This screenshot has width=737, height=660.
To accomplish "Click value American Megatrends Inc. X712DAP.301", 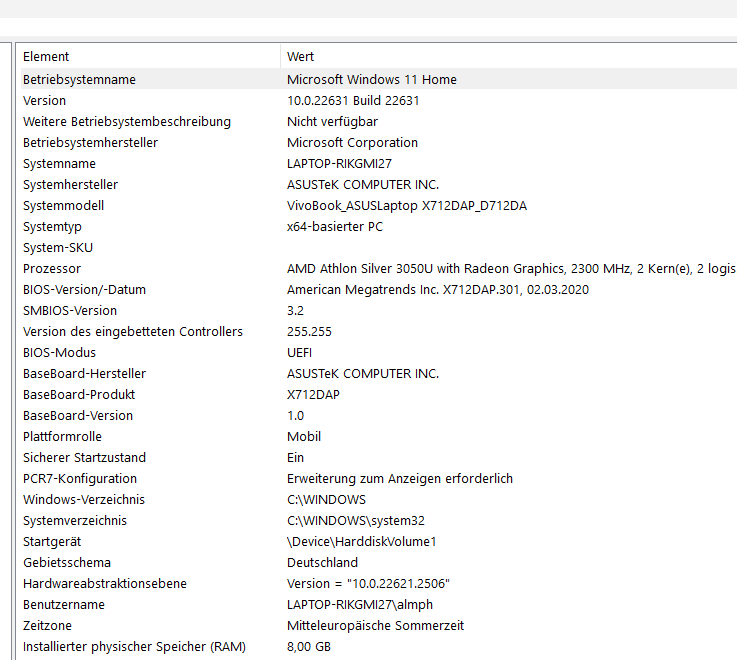I will 438,290.
